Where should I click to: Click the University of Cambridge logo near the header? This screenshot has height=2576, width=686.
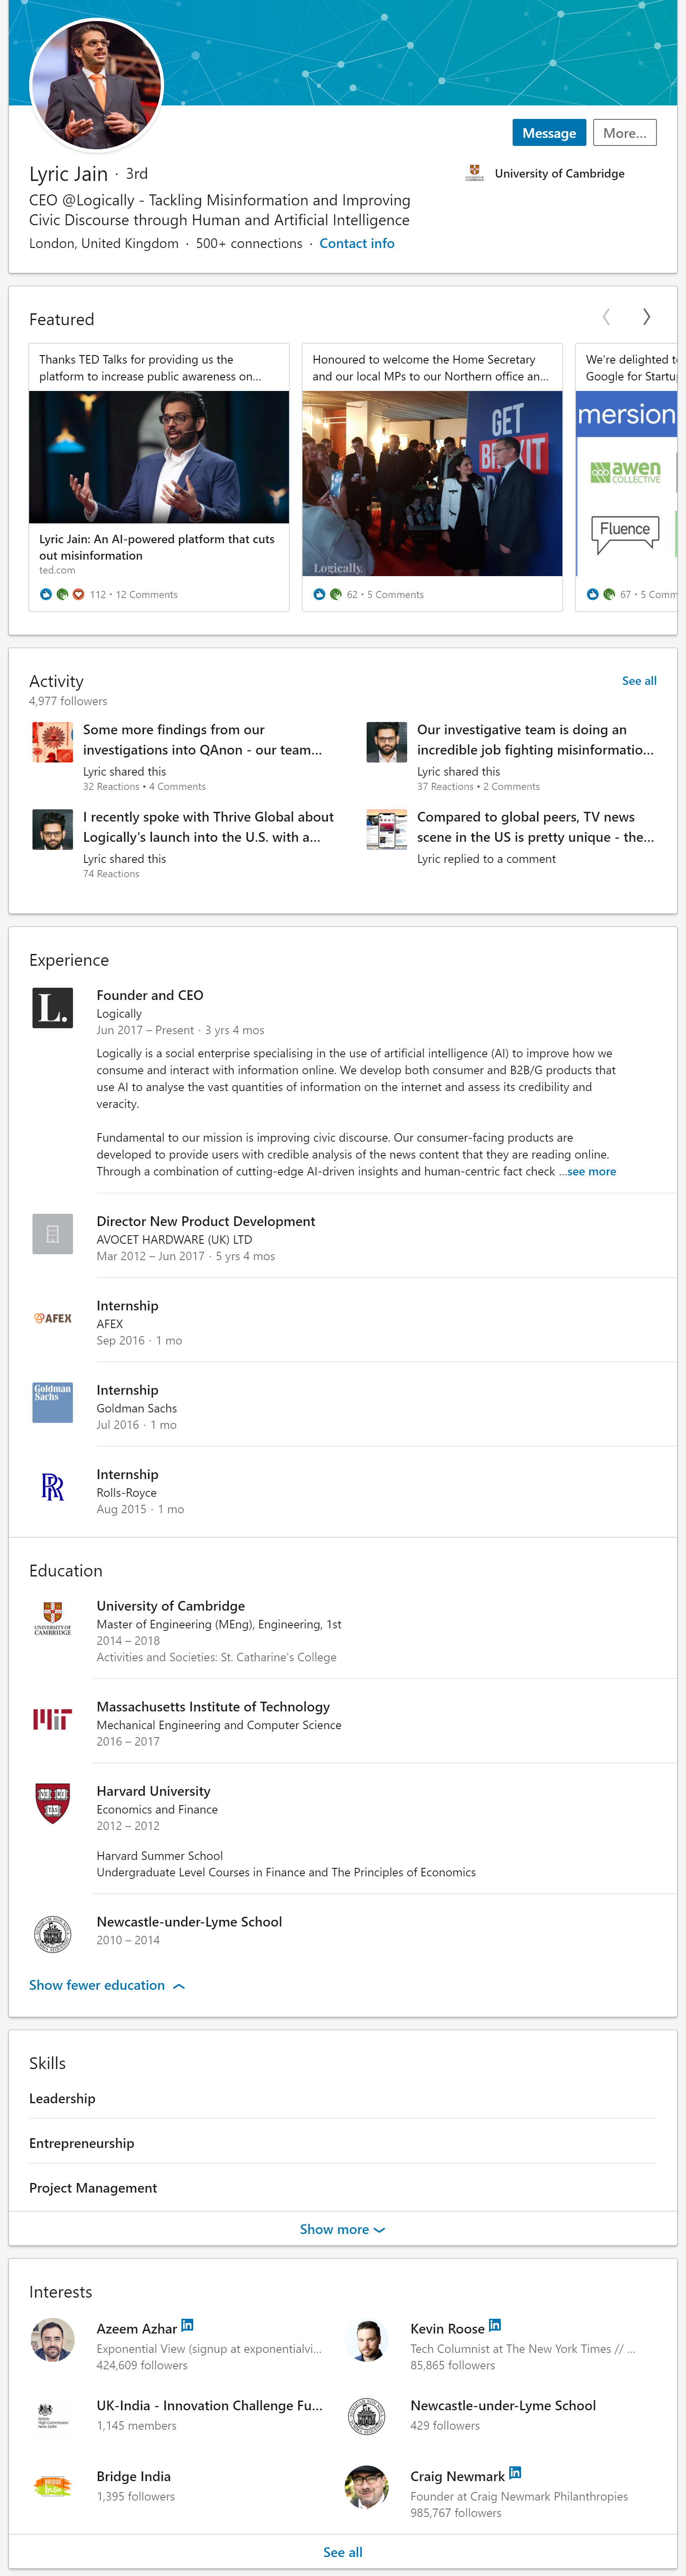475,173
